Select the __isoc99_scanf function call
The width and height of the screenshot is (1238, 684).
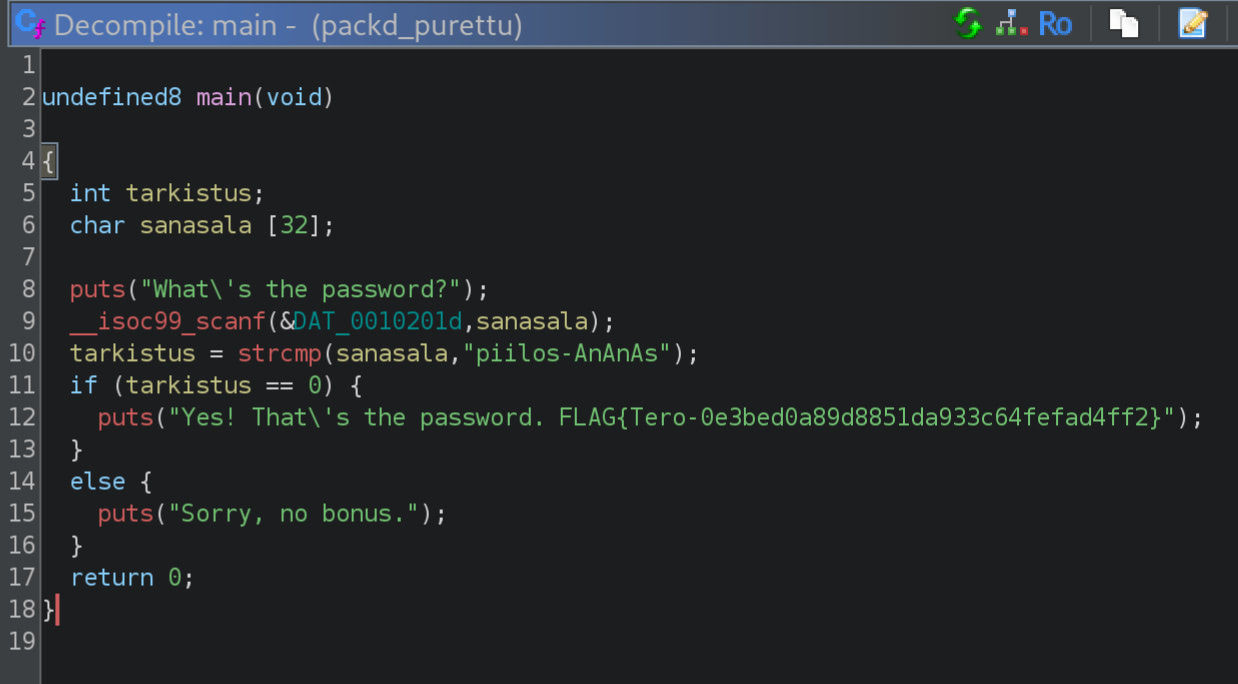coord(168,321)
